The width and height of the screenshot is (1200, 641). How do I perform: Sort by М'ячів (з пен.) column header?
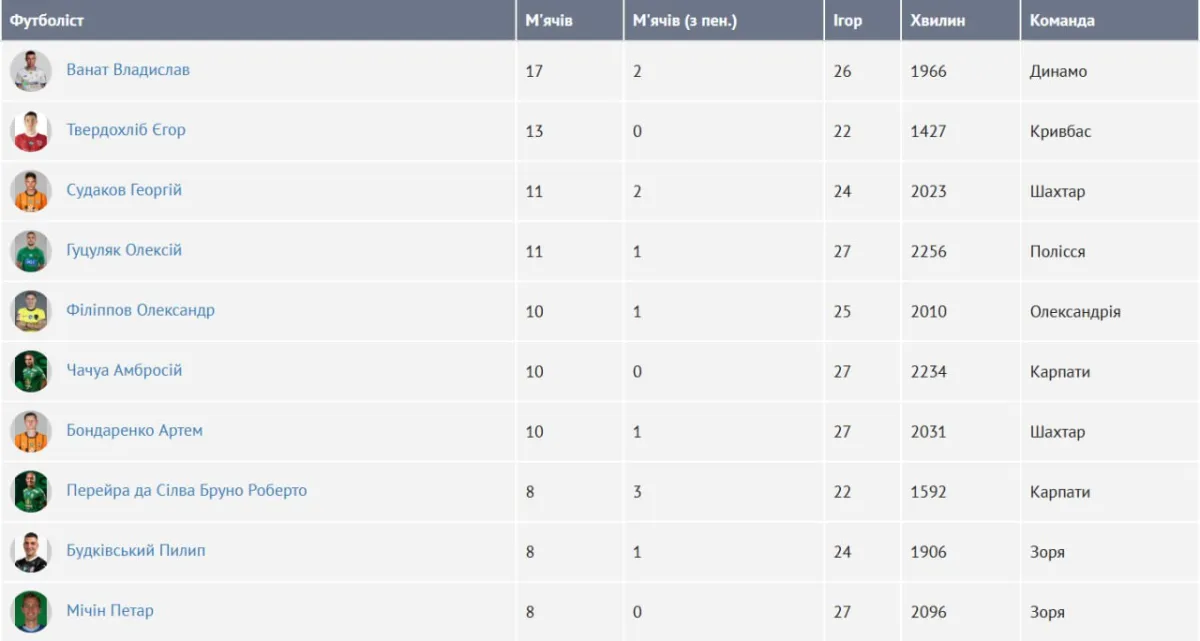click(724, 20)
